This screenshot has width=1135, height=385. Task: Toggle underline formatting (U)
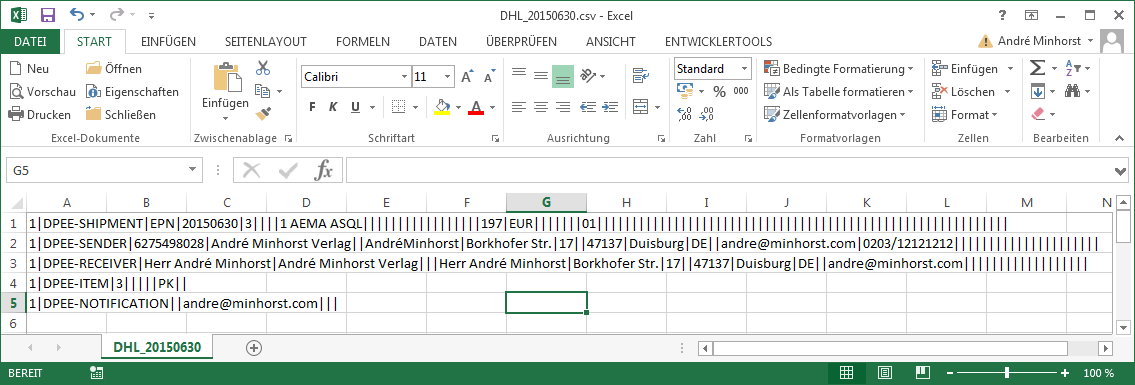pos(355,107)
